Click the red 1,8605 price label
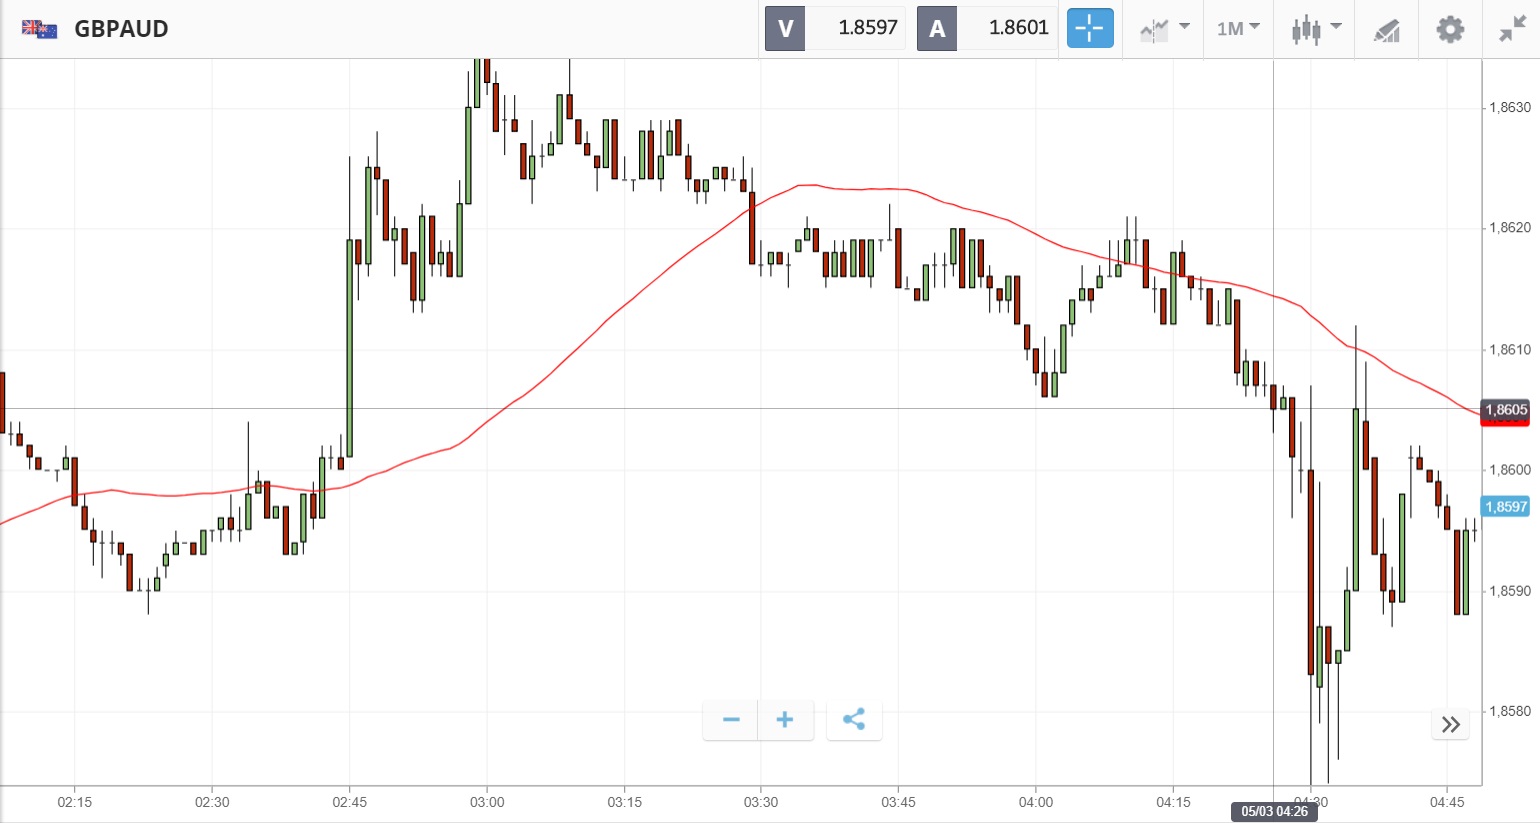1540x823 pixels. 1506,410
